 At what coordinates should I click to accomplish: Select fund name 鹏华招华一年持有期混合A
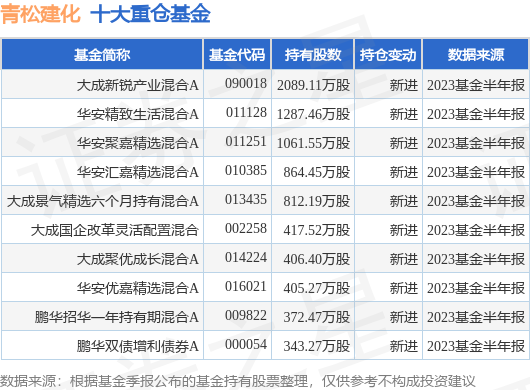[117, 317]
